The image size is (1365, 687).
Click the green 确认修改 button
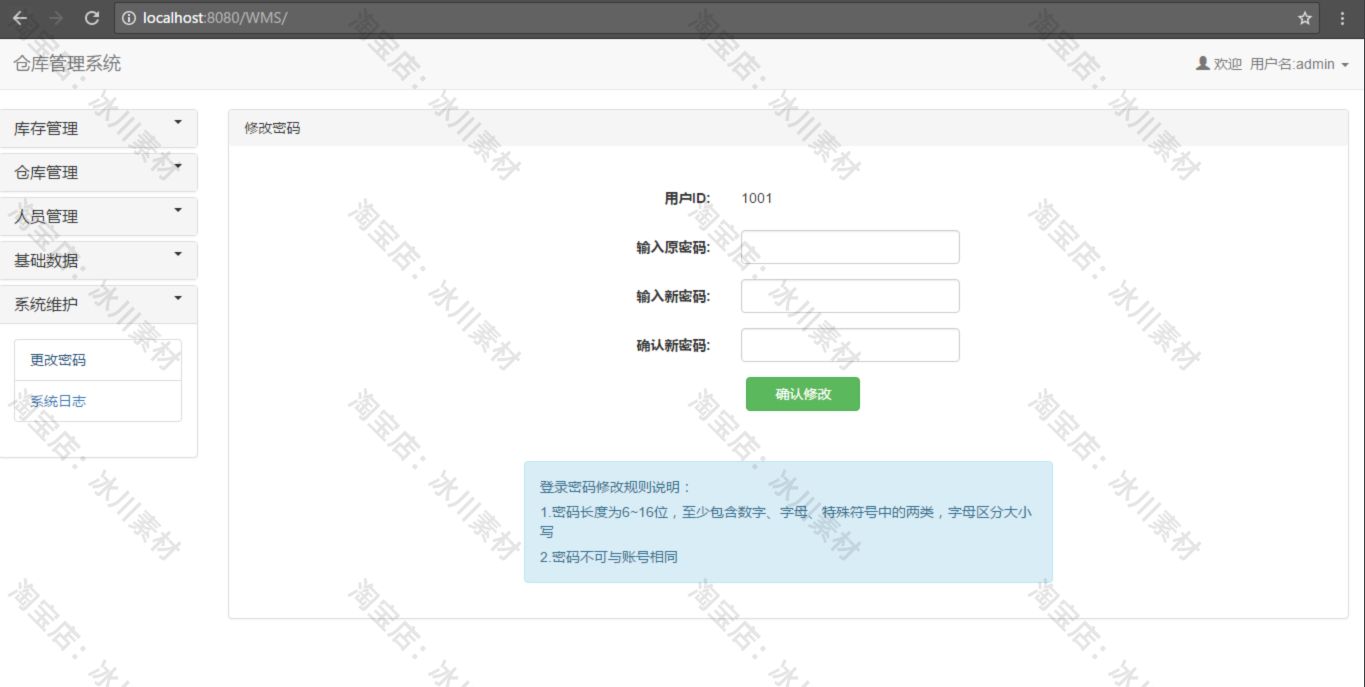click(x=803, y=394)
